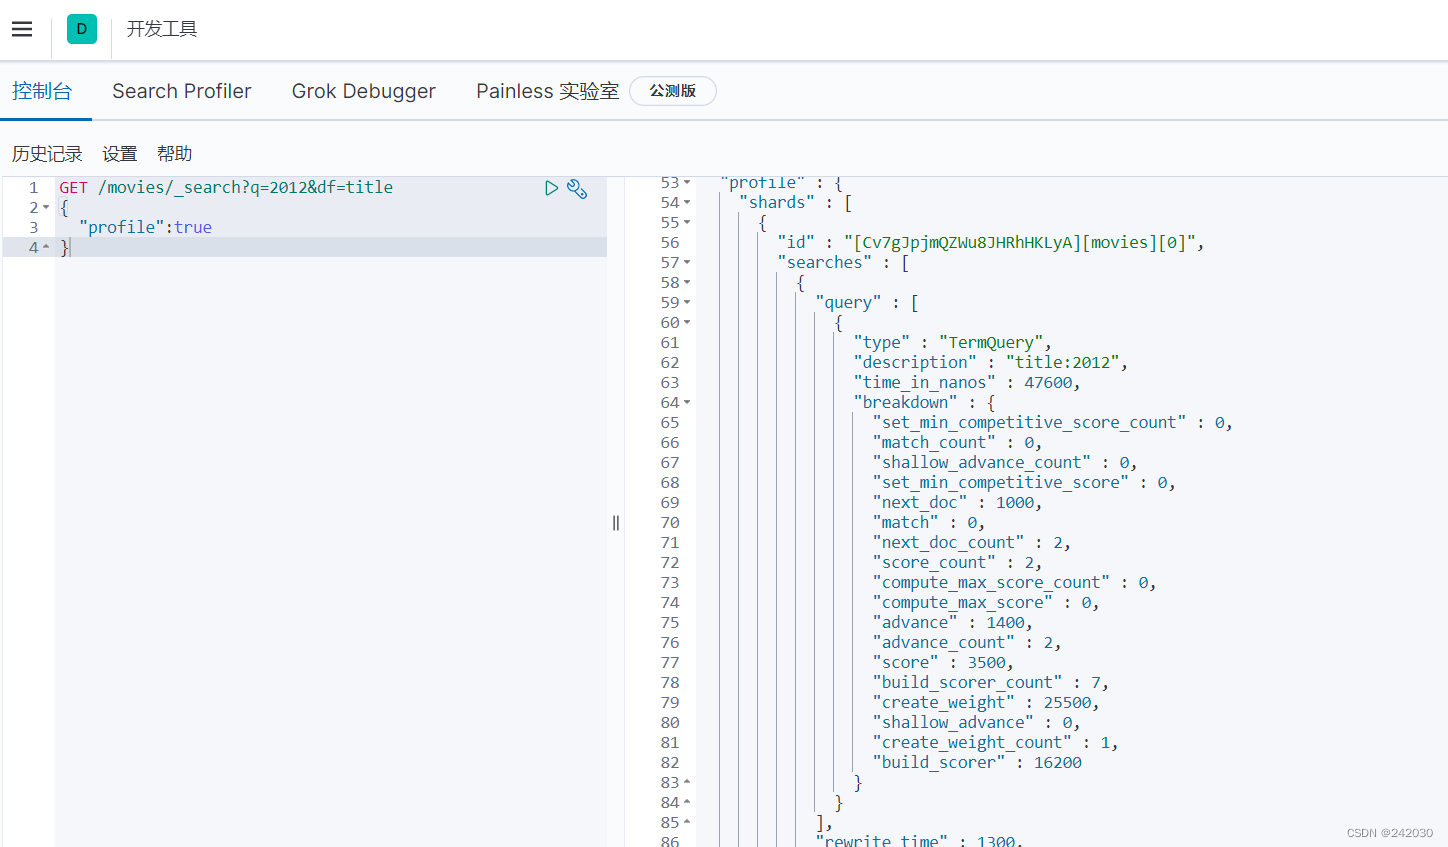Toggle fold arrow at output line 85

(x=687, y=823)
